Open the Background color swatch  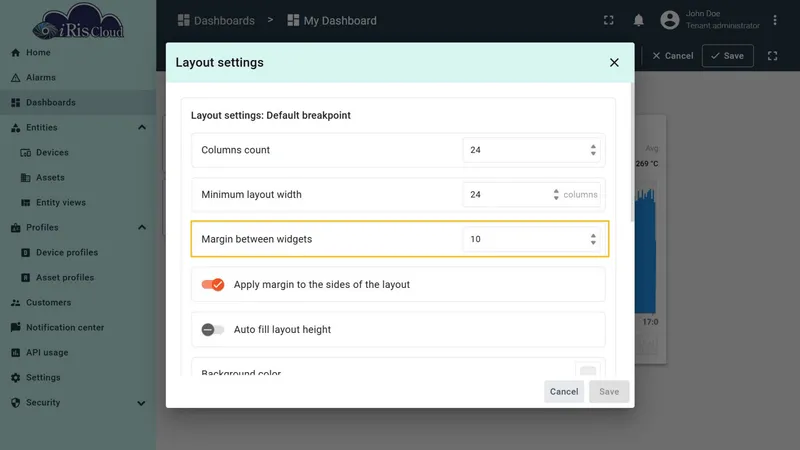[588, 371]
